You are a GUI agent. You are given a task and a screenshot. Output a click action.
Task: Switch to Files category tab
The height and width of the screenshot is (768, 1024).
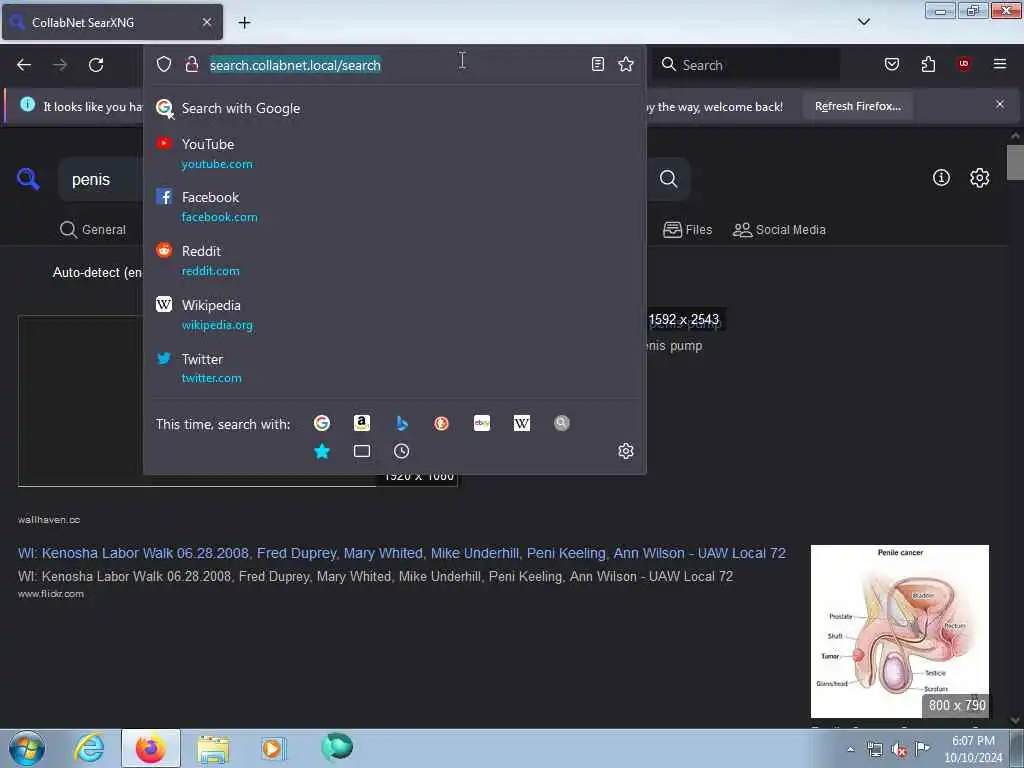tap(688, 230)
